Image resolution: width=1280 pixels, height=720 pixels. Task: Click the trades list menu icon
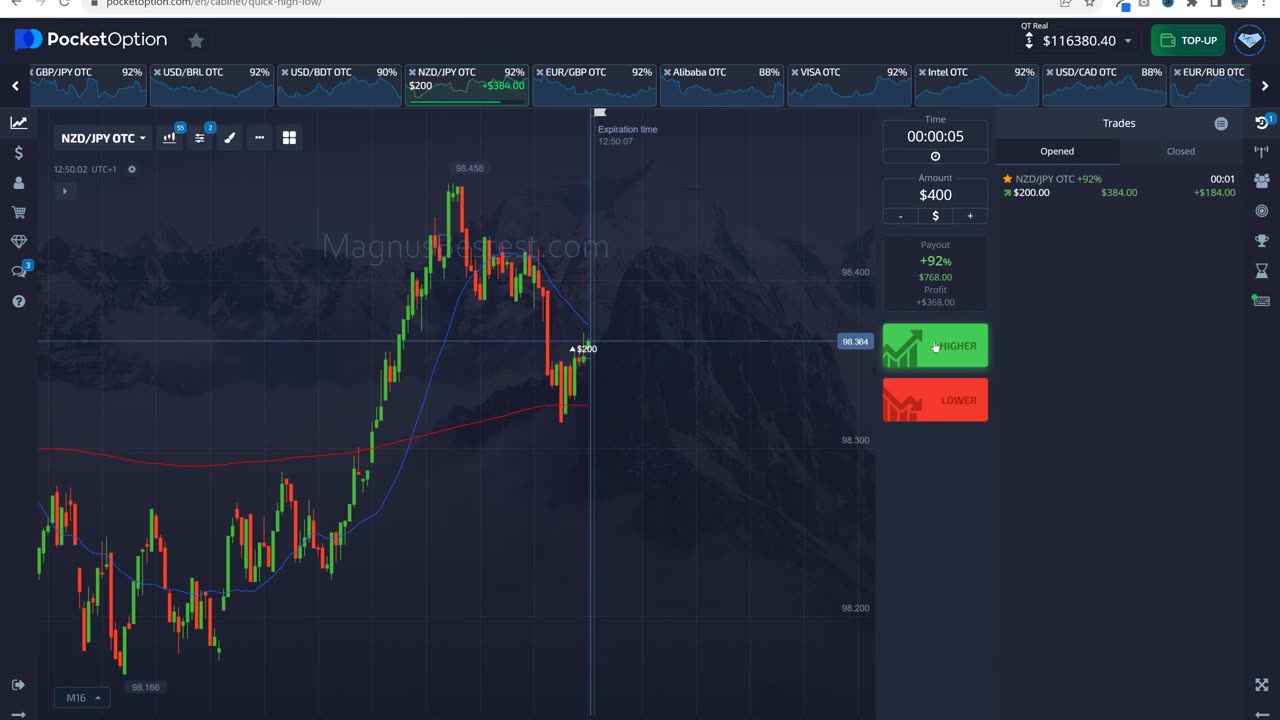1221,124
